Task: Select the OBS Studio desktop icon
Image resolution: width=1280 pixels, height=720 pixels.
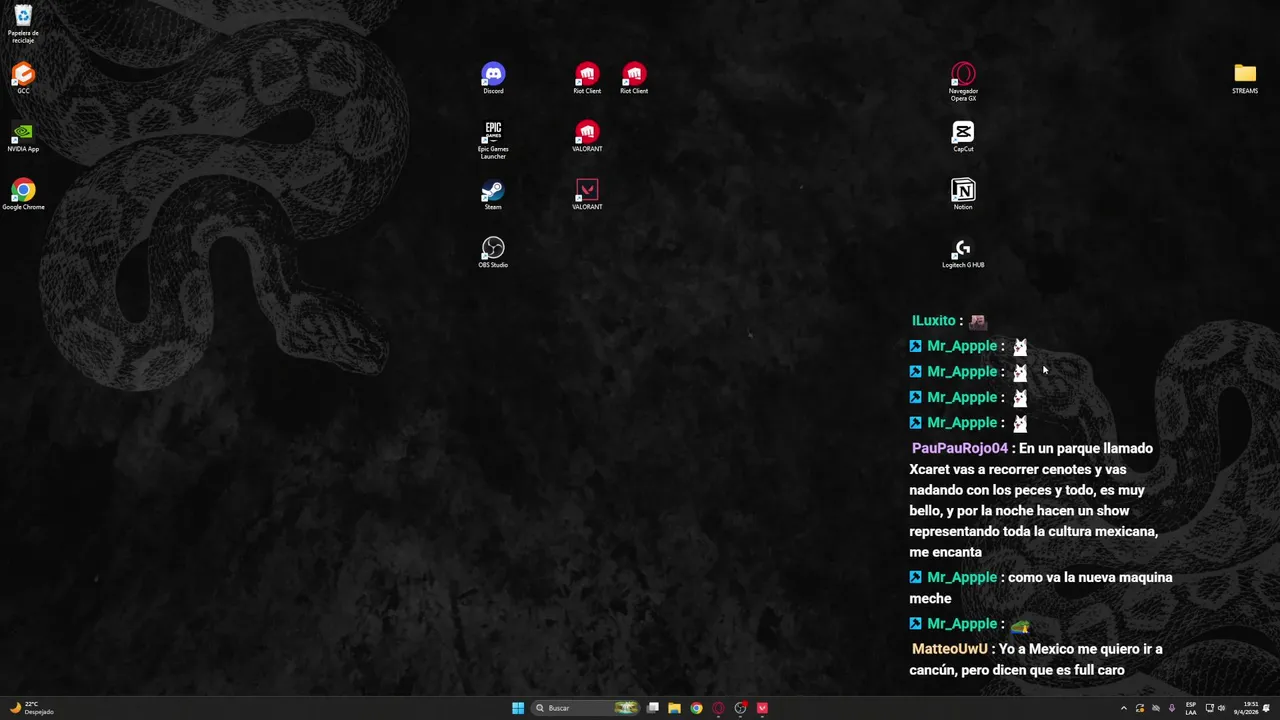Action: (x=493, y=252)
